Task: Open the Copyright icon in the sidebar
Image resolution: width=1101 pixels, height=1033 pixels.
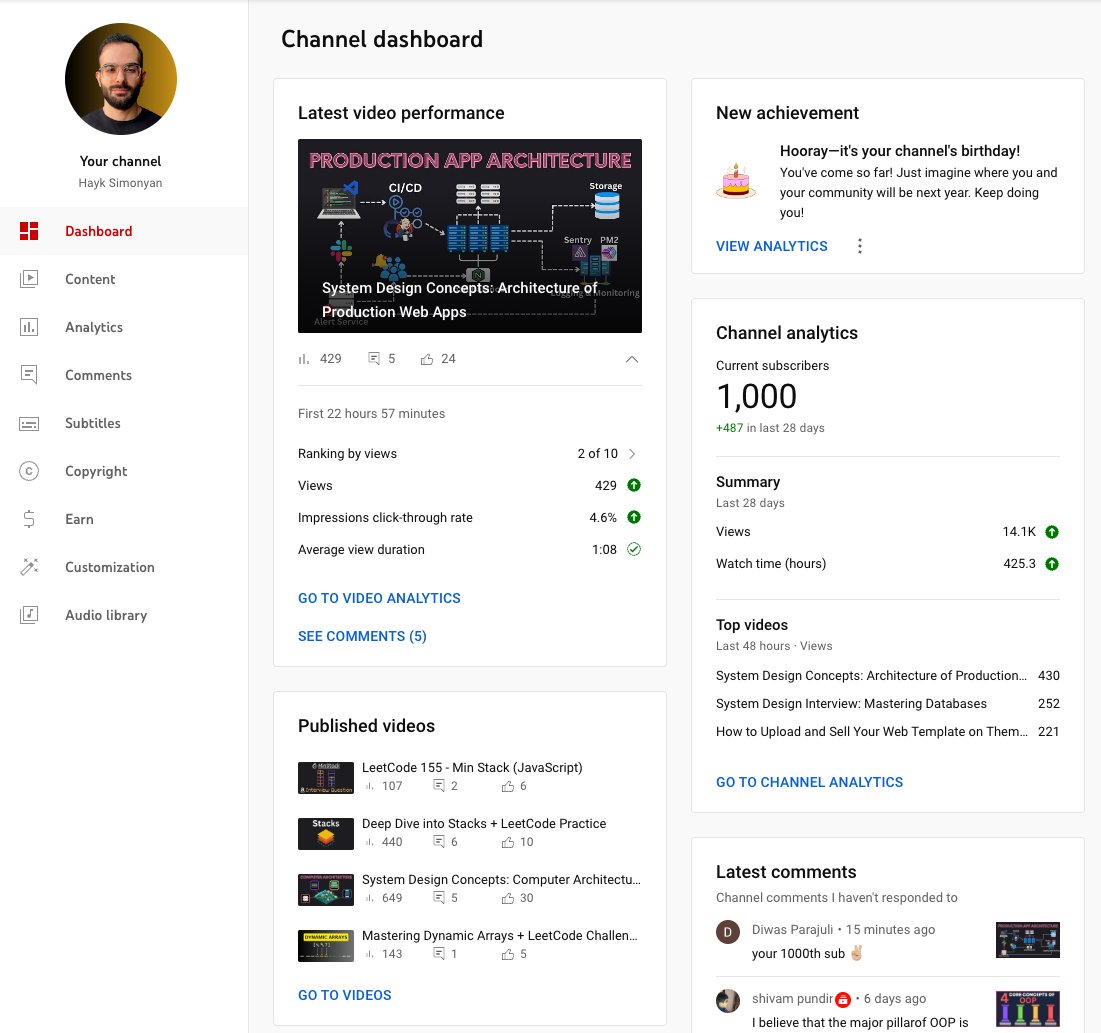Action: (29, 471)
